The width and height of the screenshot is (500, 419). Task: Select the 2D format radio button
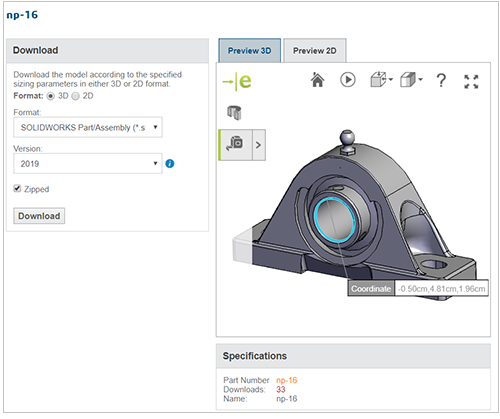(x=76, y=96)
